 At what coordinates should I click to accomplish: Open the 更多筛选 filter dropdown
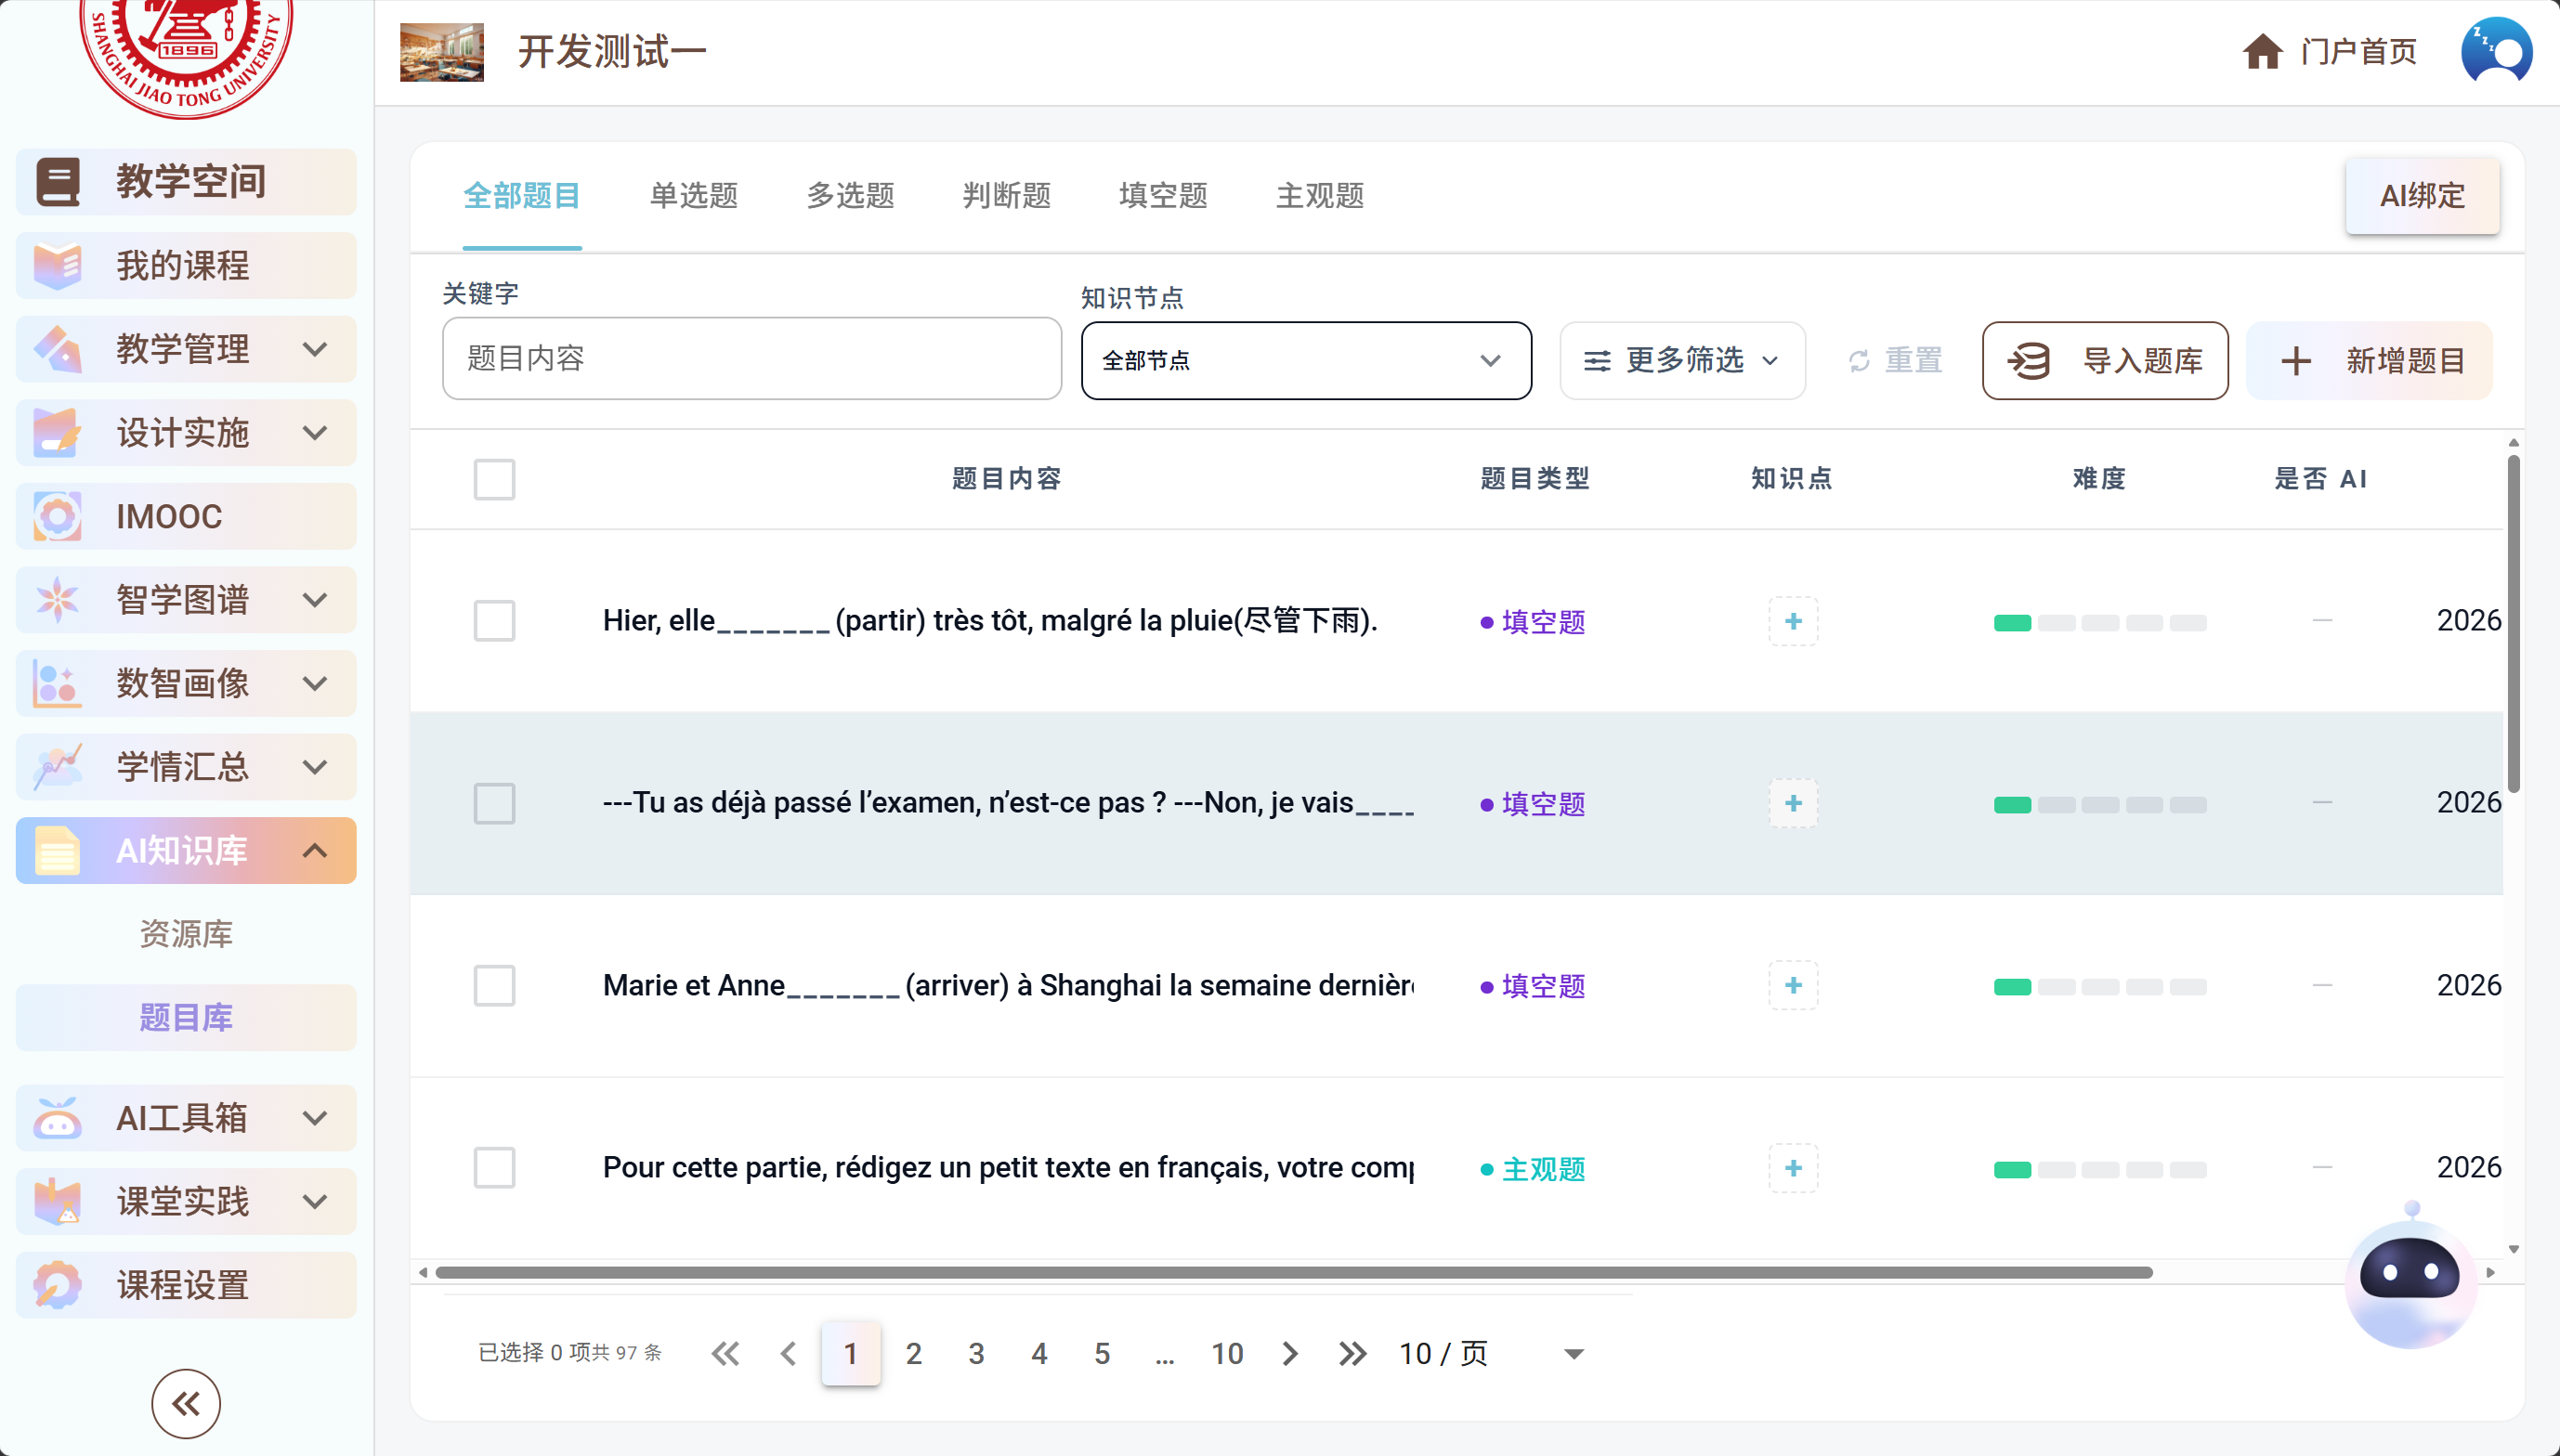pos(1682,360)
